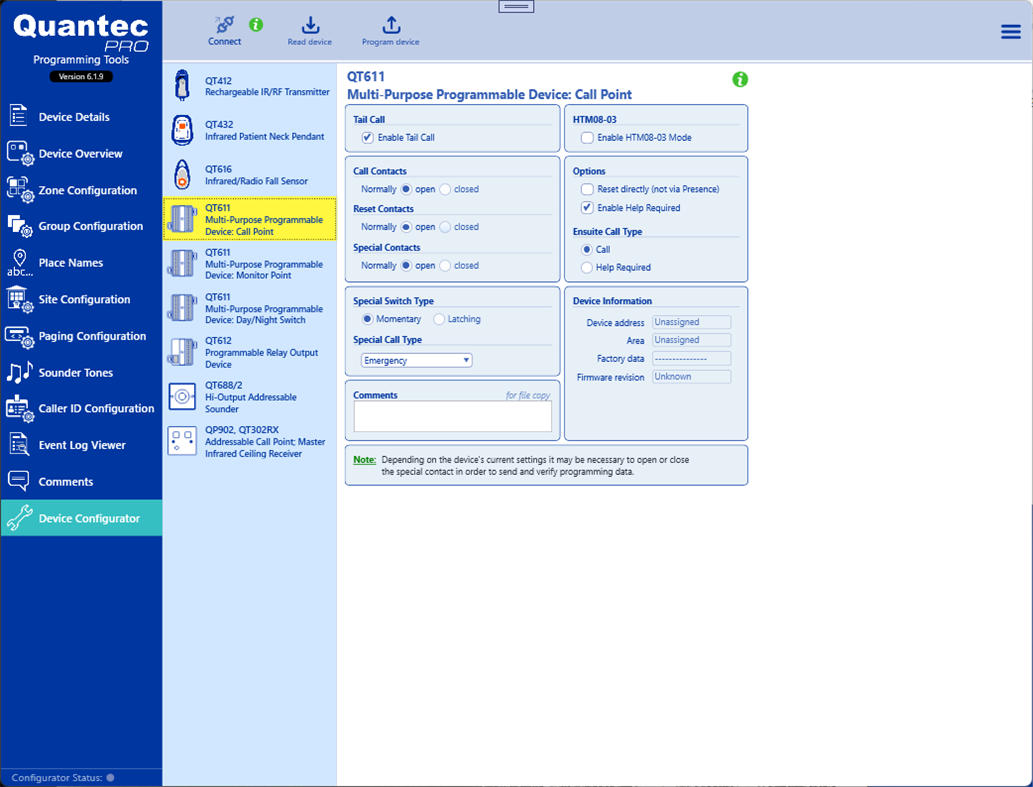Select the QT432 neck pendant device icon

point(182,130)
